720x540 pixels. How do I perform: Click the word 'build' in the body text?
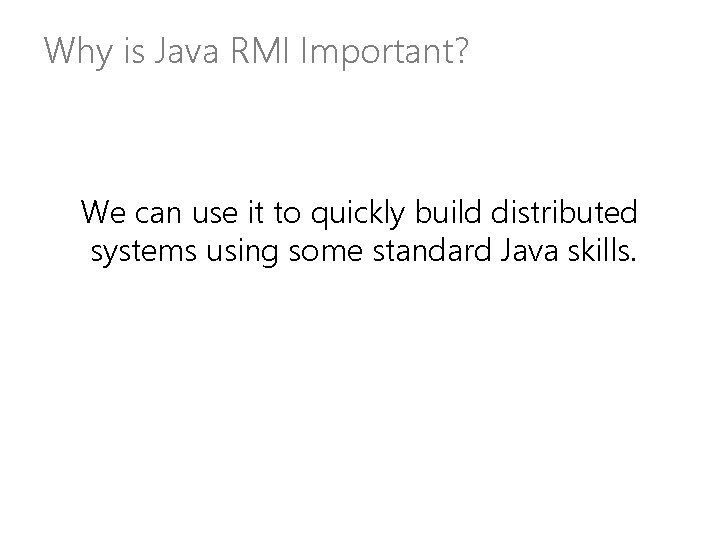coord(448,212)
